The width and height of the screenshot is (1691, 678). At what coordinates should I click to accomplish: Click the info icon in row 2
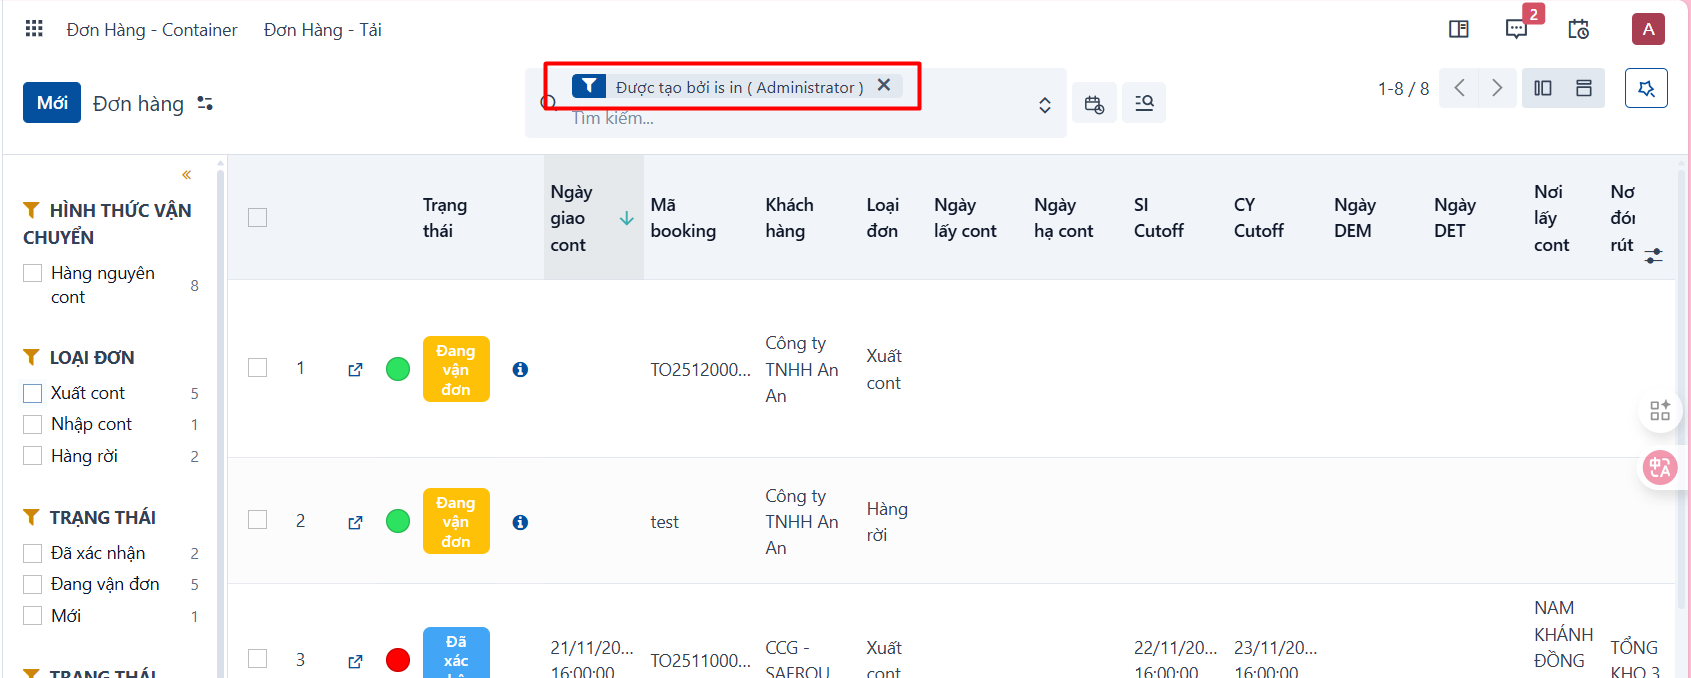[520, 522]
